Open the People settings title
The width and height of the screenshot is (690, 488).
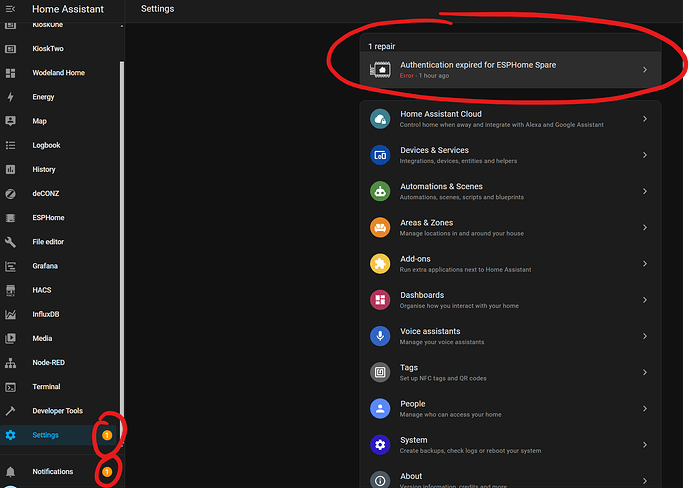(412, 404)
